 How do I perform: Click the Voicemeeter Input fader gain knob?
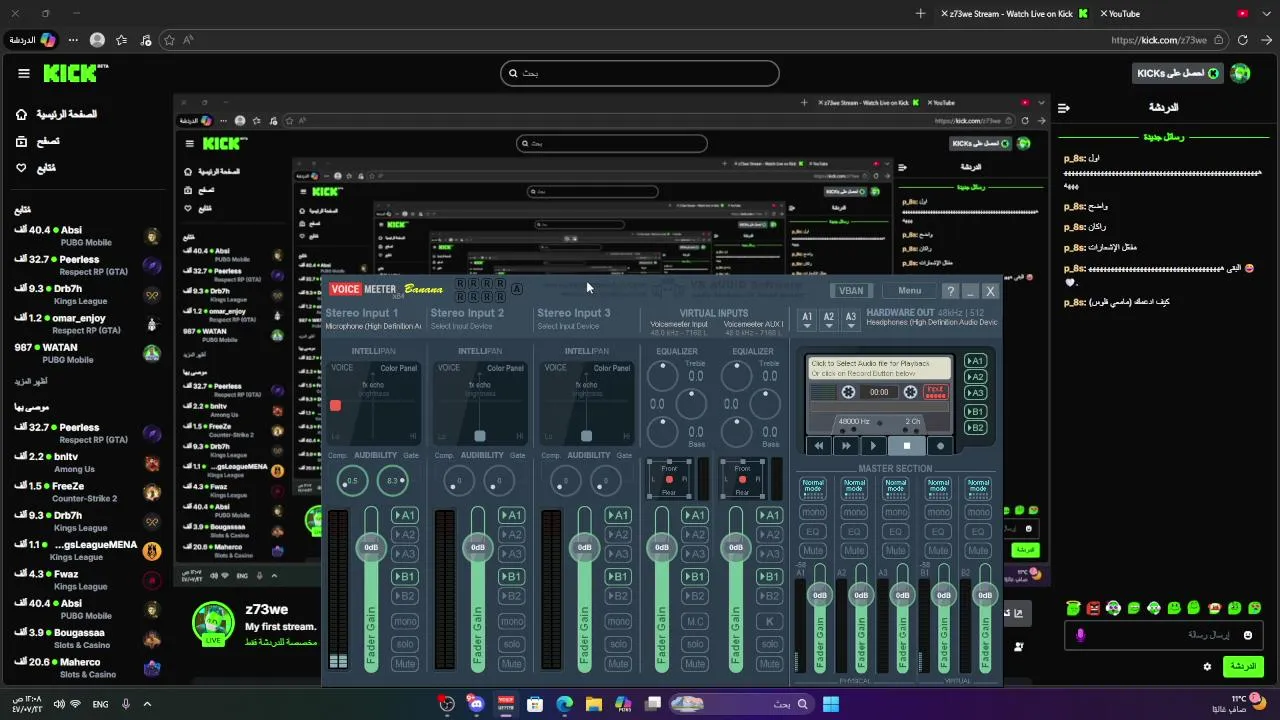pyautogui.click(x=661, y=547)
